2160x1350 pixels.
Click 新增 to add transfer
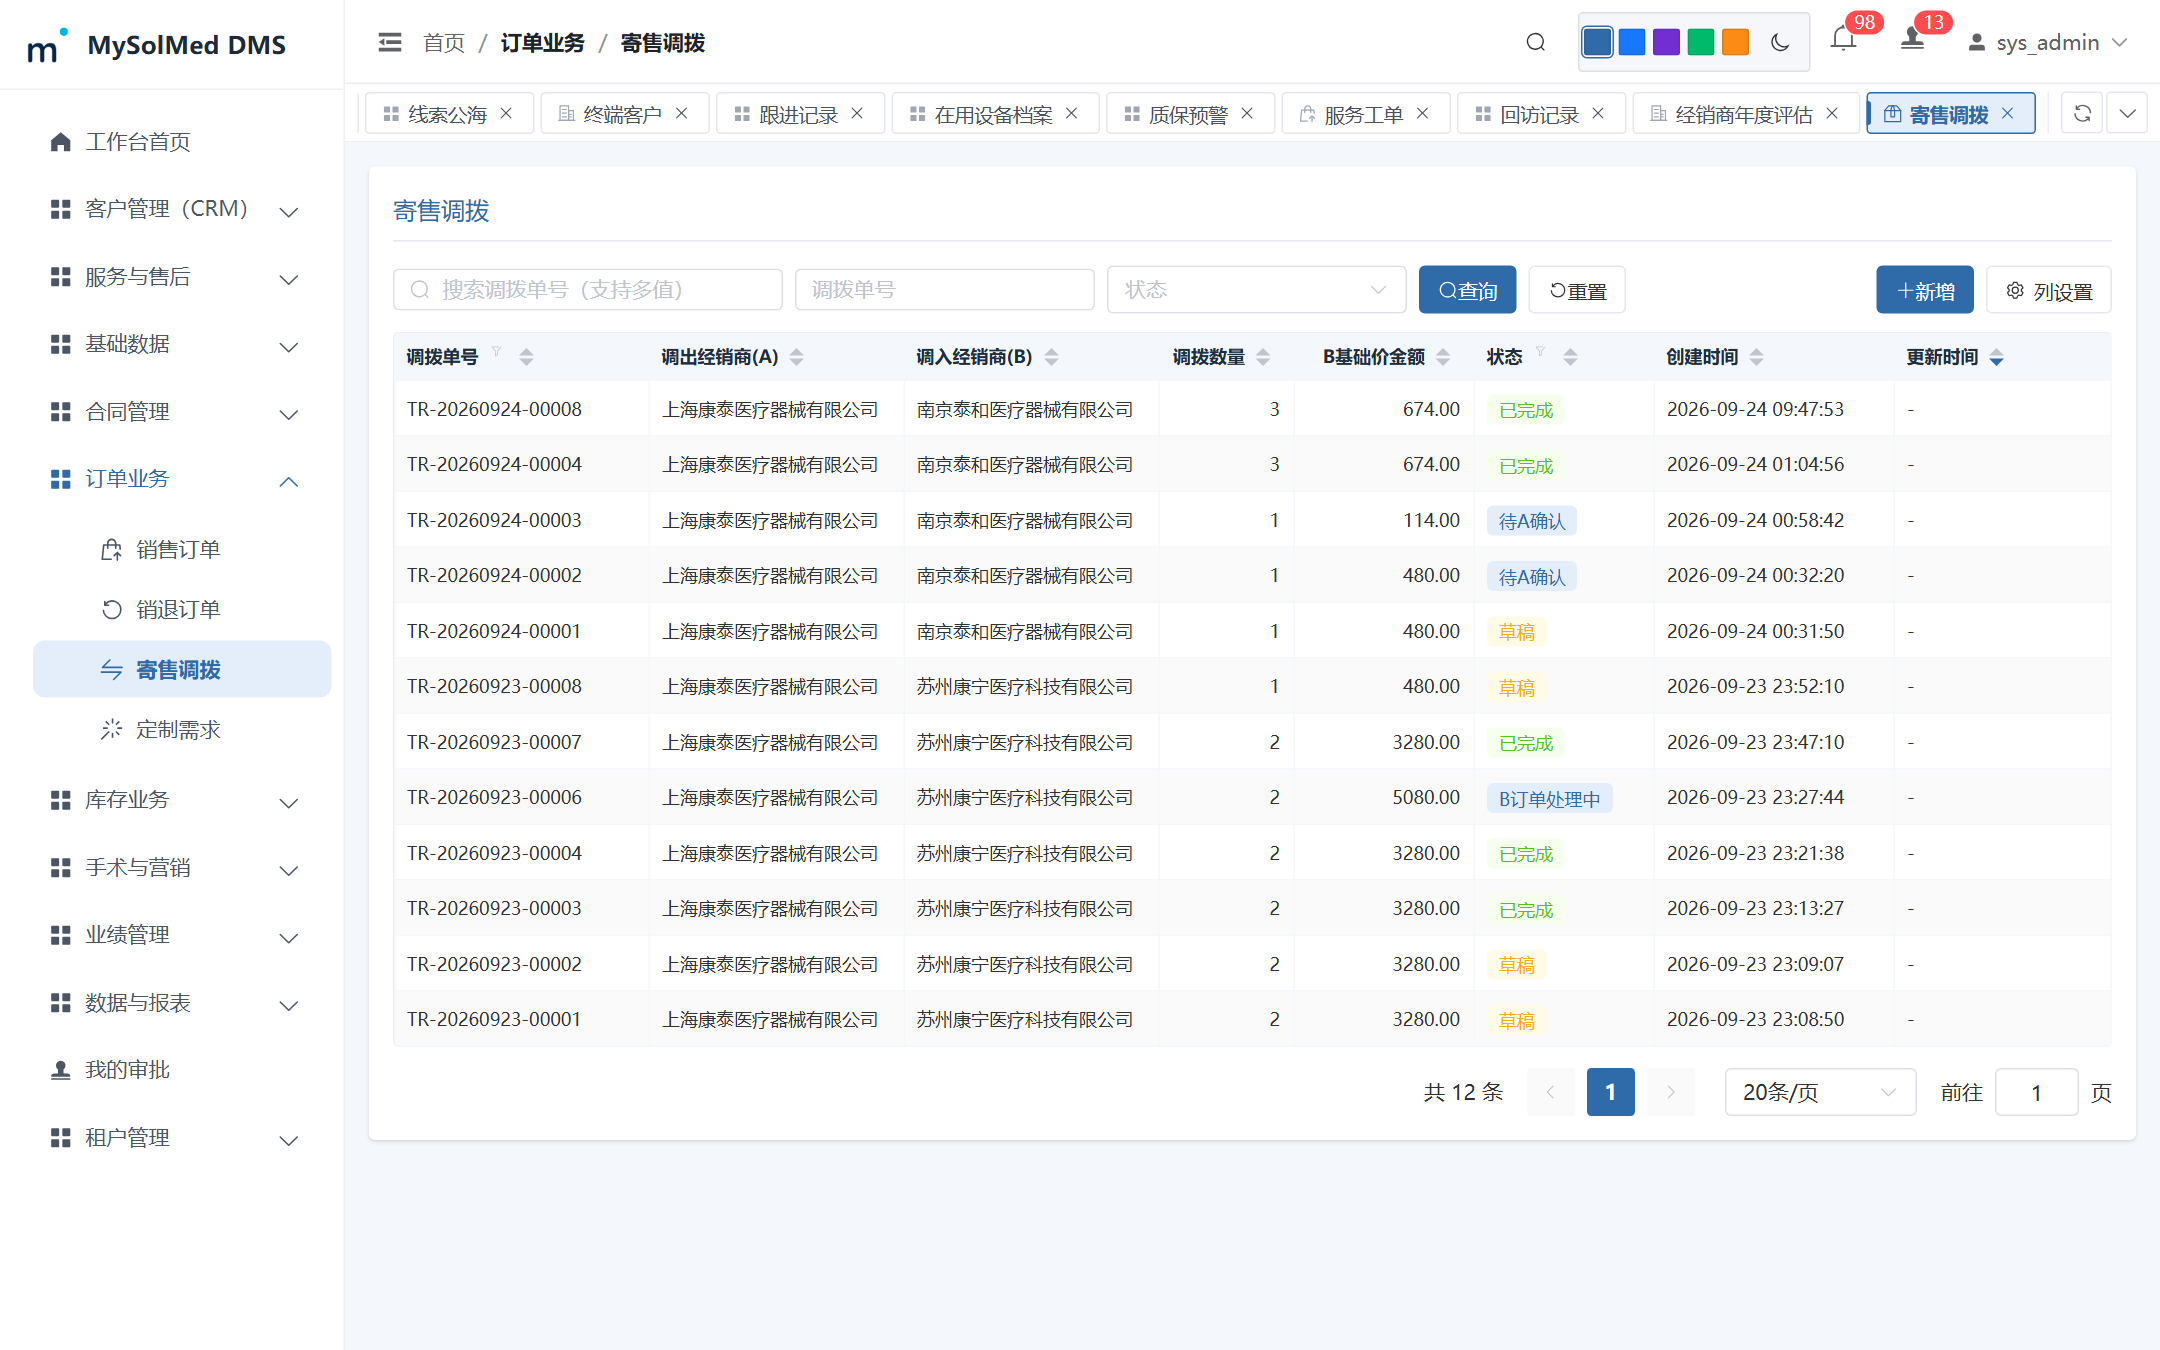(x=1925, y=290)
